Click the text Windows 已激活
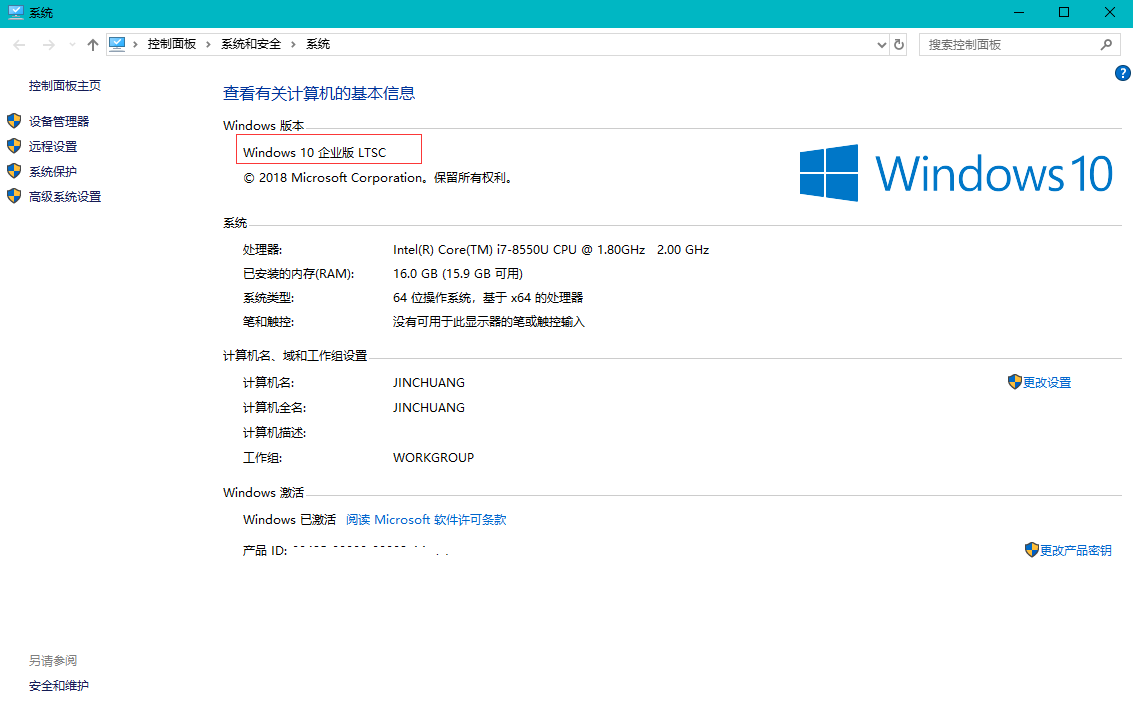1133x712 pixels. pos(289,520)
